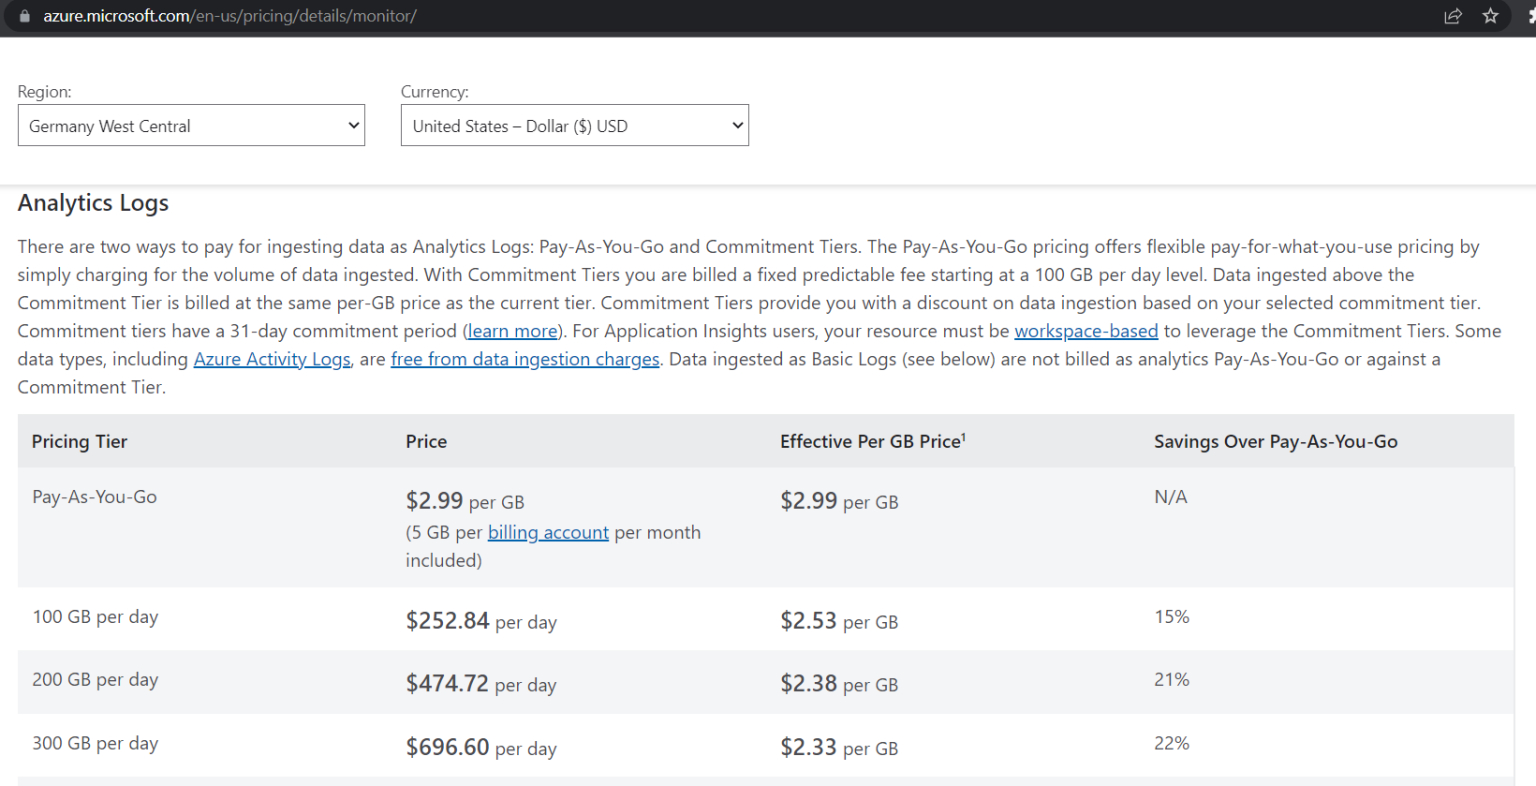Click the Savings Over Pay-As-You-Go header
1536x786 pixels.
coord(1276,442)
